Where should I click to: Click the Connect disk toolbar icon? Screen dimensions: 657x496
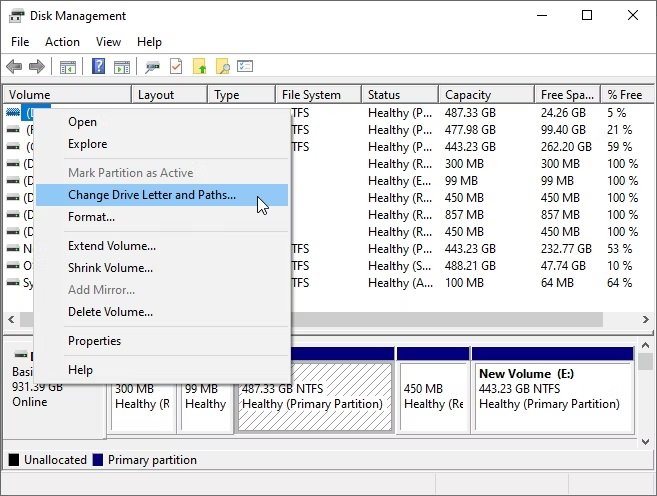152,67
